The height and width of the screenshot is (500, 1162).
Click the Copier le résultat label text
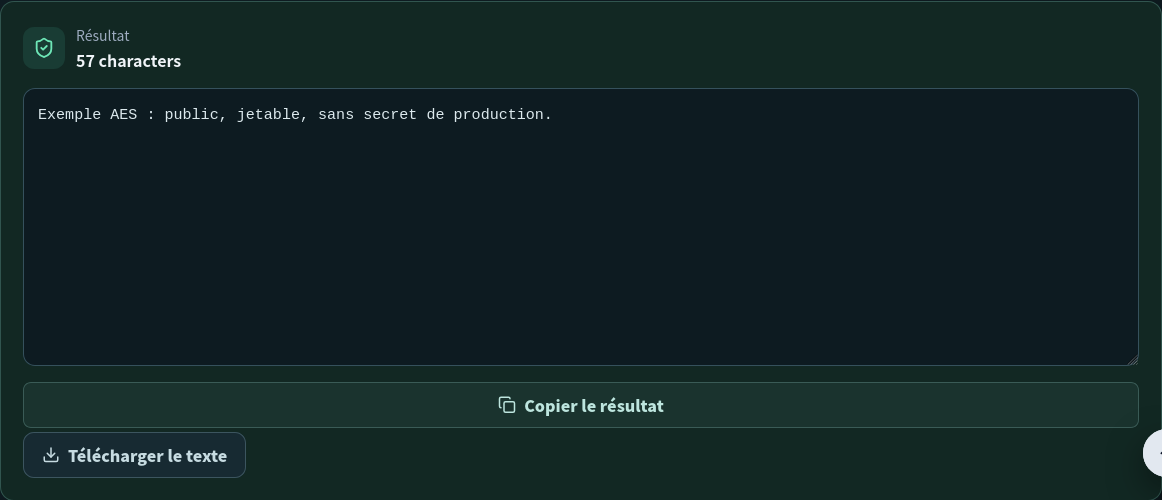click(594, 406)
